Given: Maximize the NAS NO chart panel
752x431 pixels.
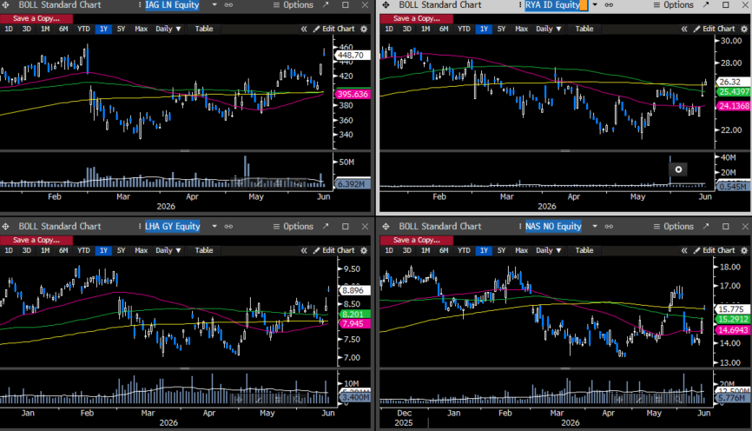Looking at the screenshot, I should 726,226.
